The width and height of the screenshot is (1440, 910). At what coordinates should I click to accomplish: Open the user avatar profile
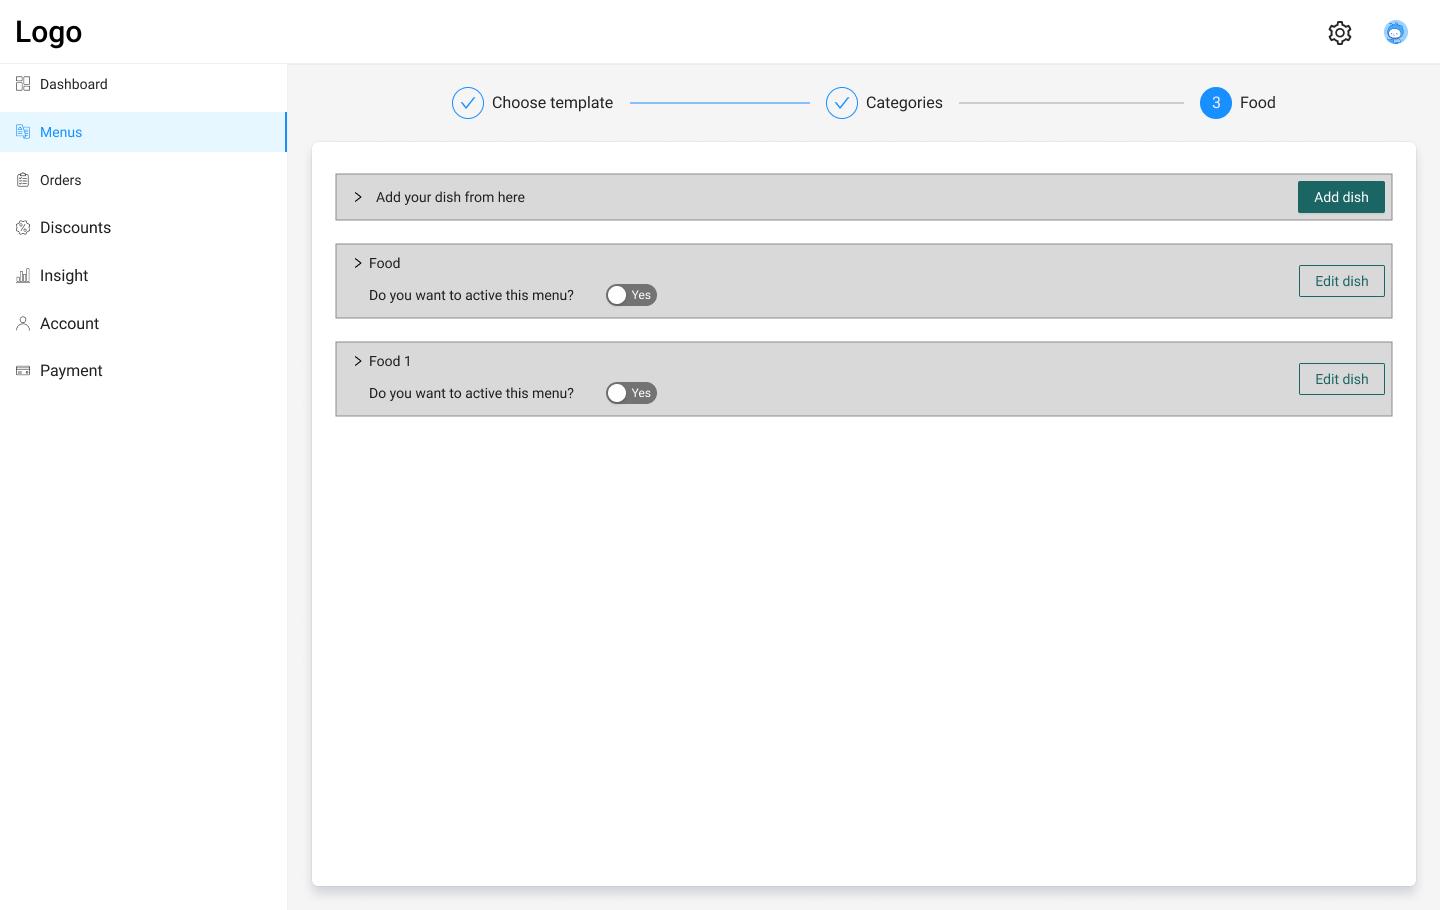click(x=1396, y=32)
